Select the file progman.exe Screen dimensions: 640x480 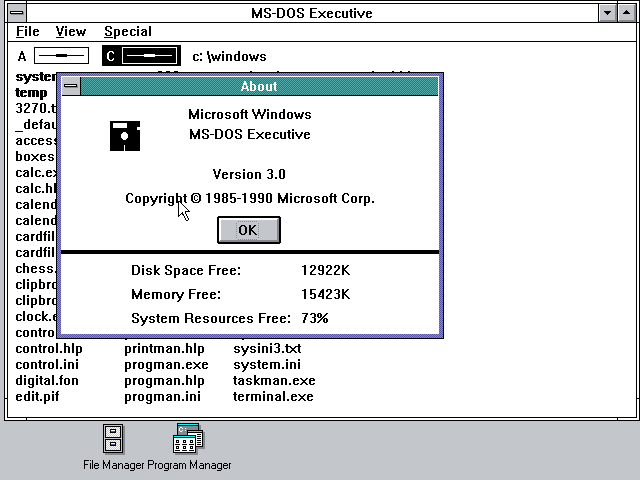coord(166,364)
